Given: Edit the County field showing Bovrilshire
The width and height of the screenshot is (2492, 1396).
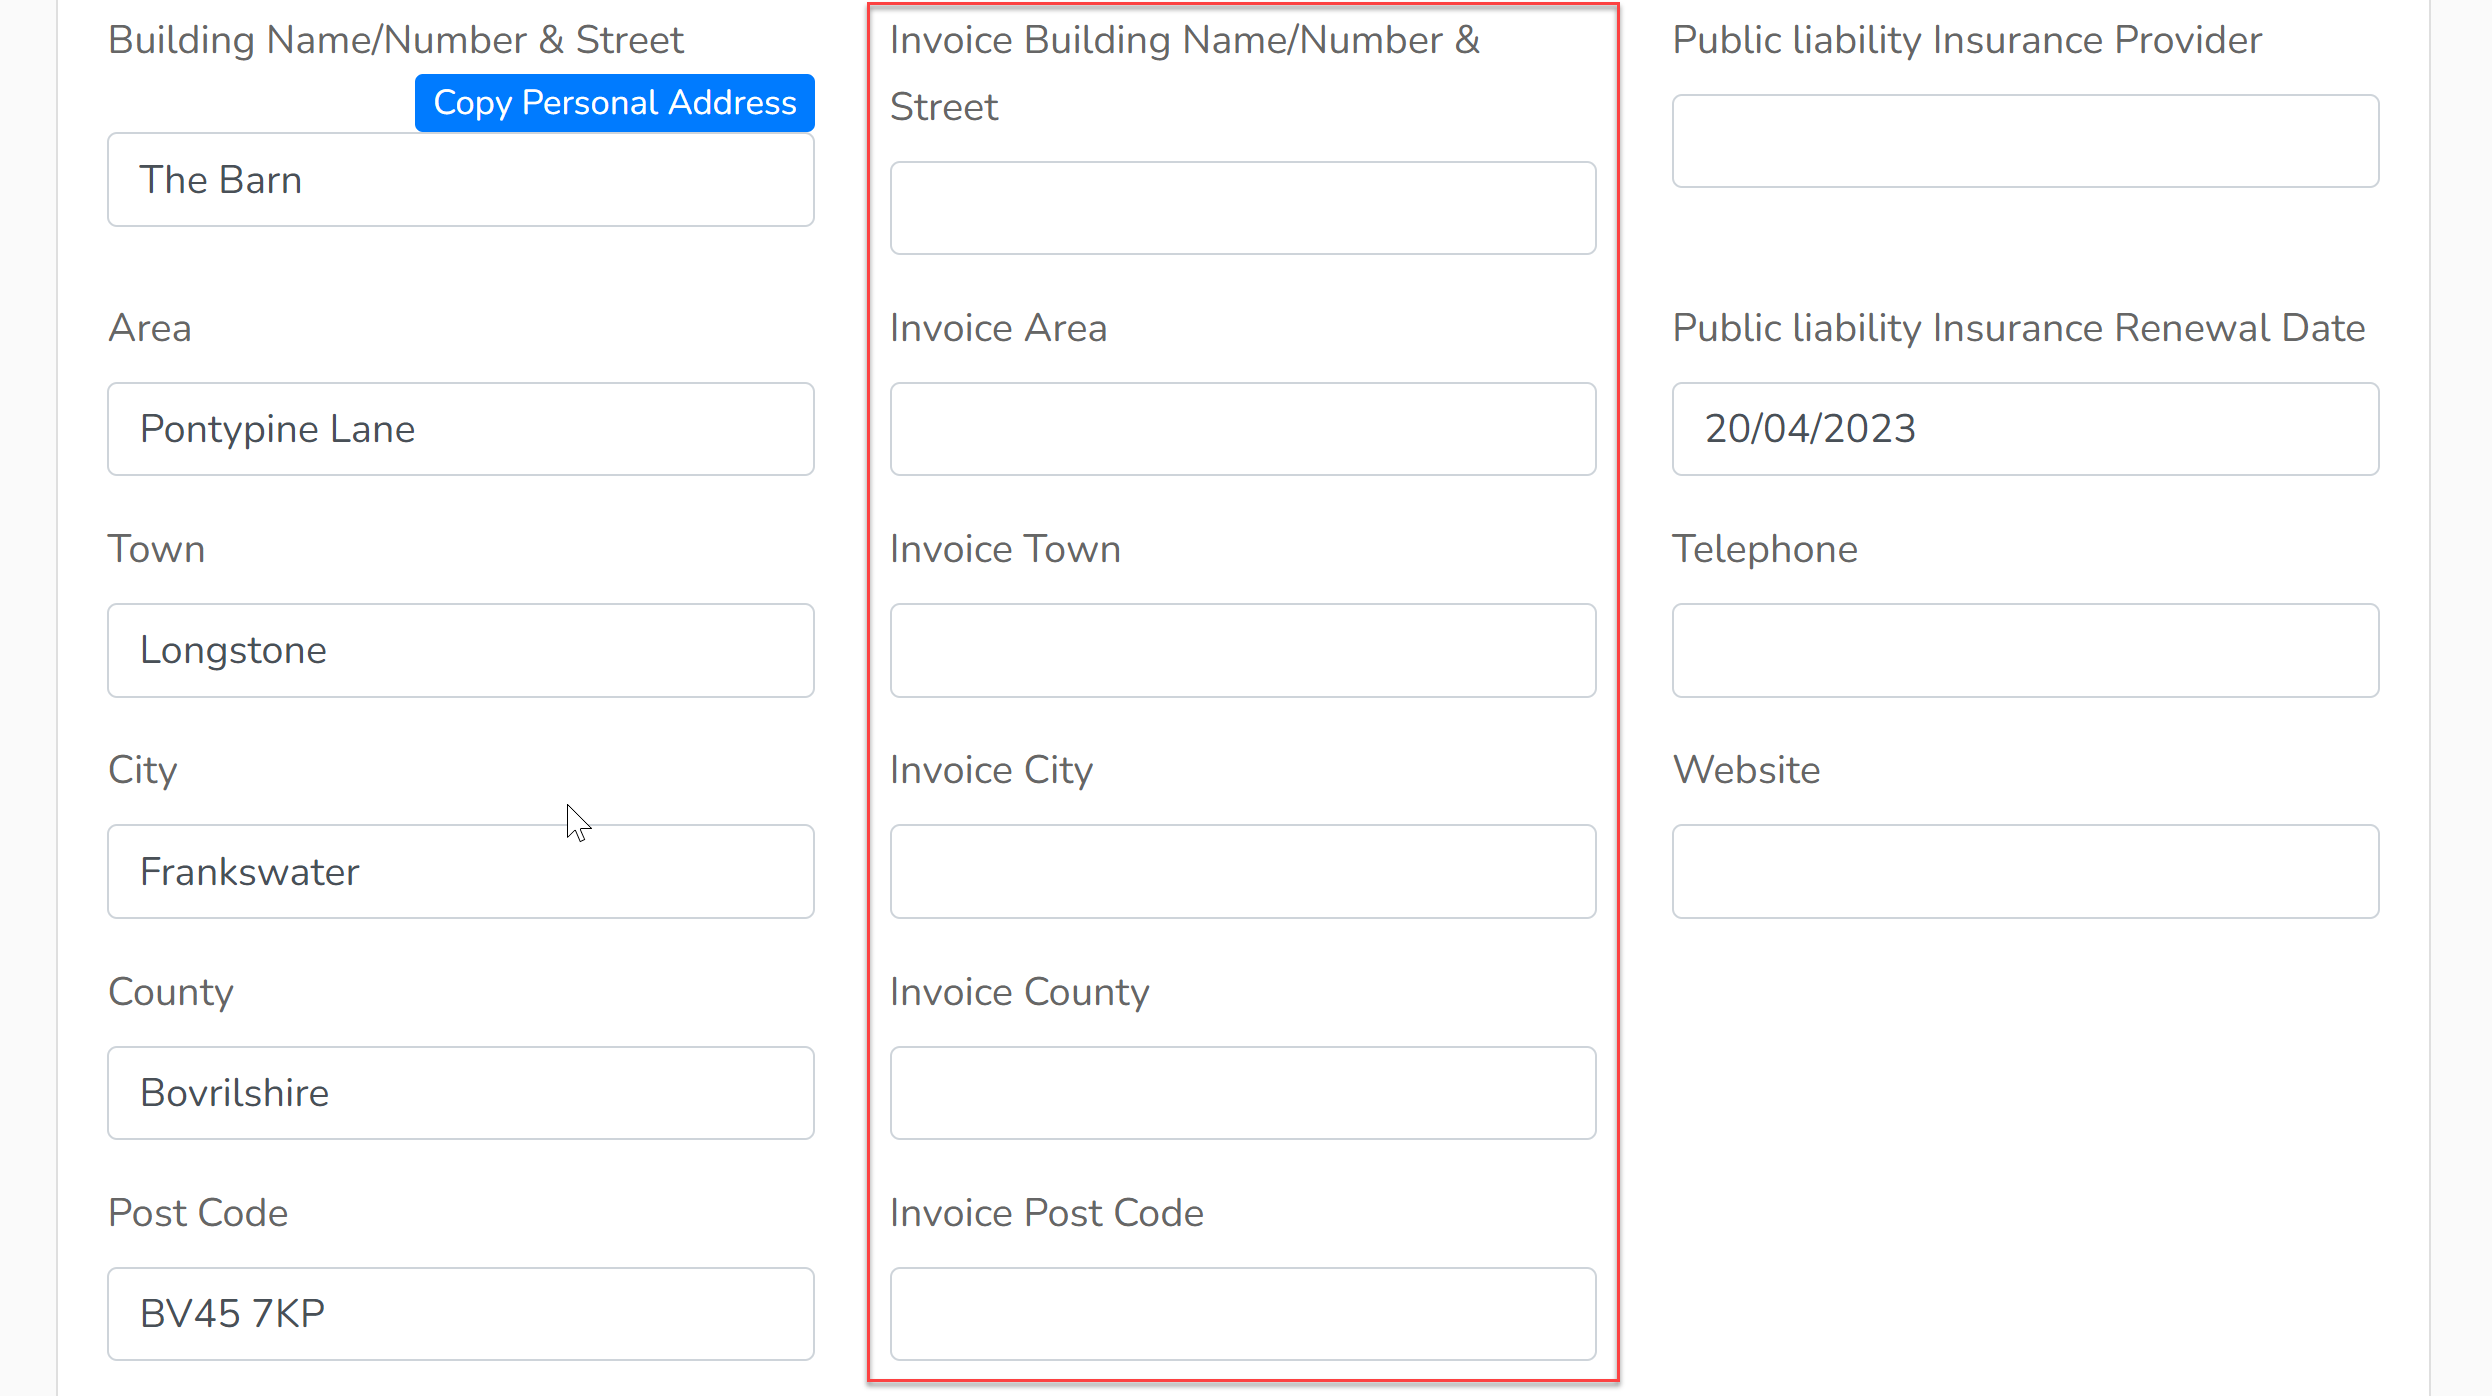Looking at the screenshot, I should click(x=461, y=1093).
